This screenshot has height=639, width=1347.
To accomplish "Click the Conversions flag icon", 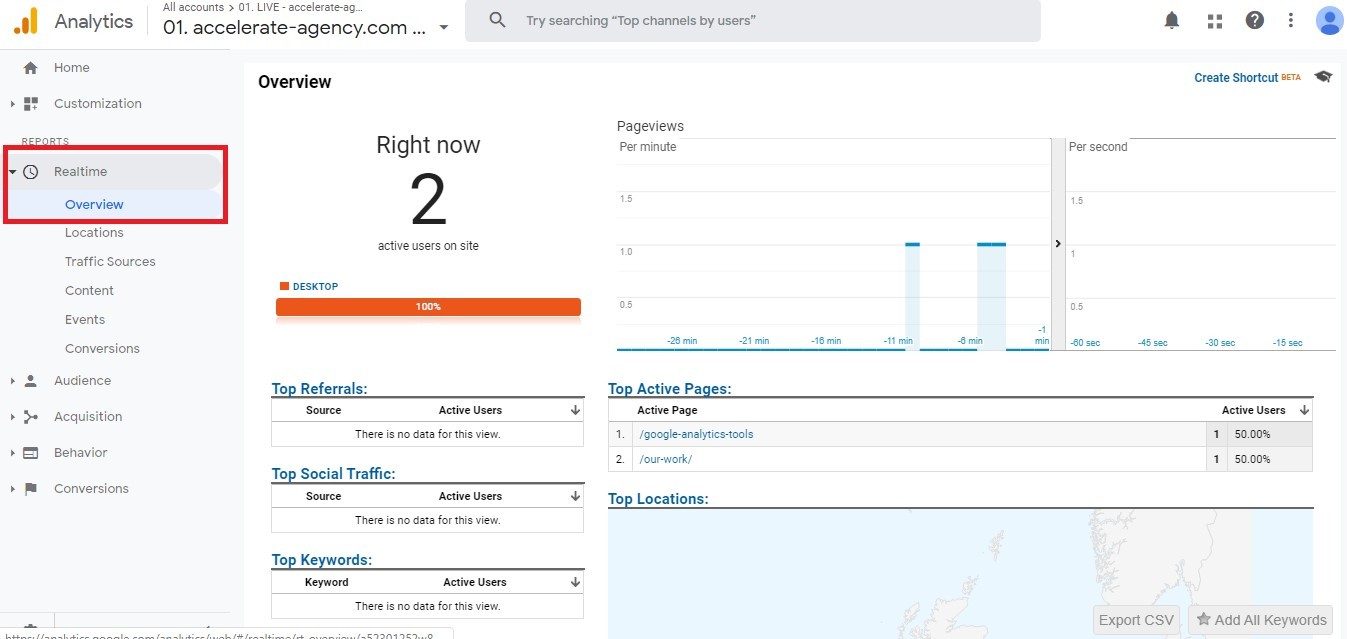I will point(30,489).
